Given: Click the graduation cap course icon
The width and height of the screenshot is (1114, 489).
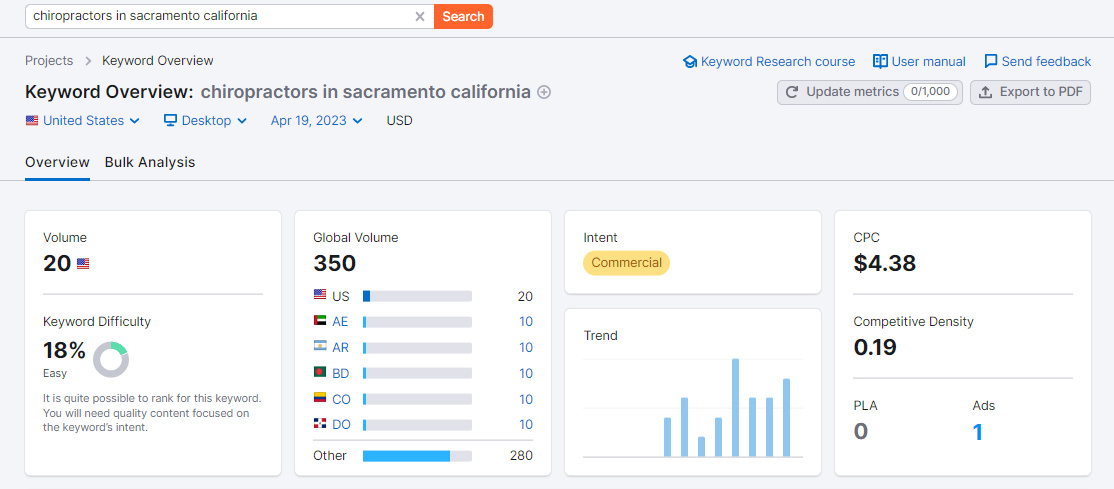Looking at the screenshot, I should click(689, 61).
